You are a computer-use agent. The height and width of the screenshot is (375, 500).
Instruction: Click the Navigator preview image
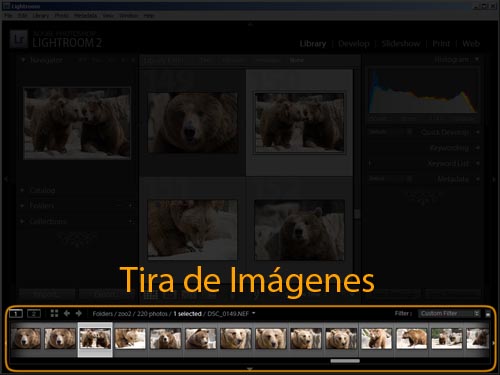(x=77, y=123)
